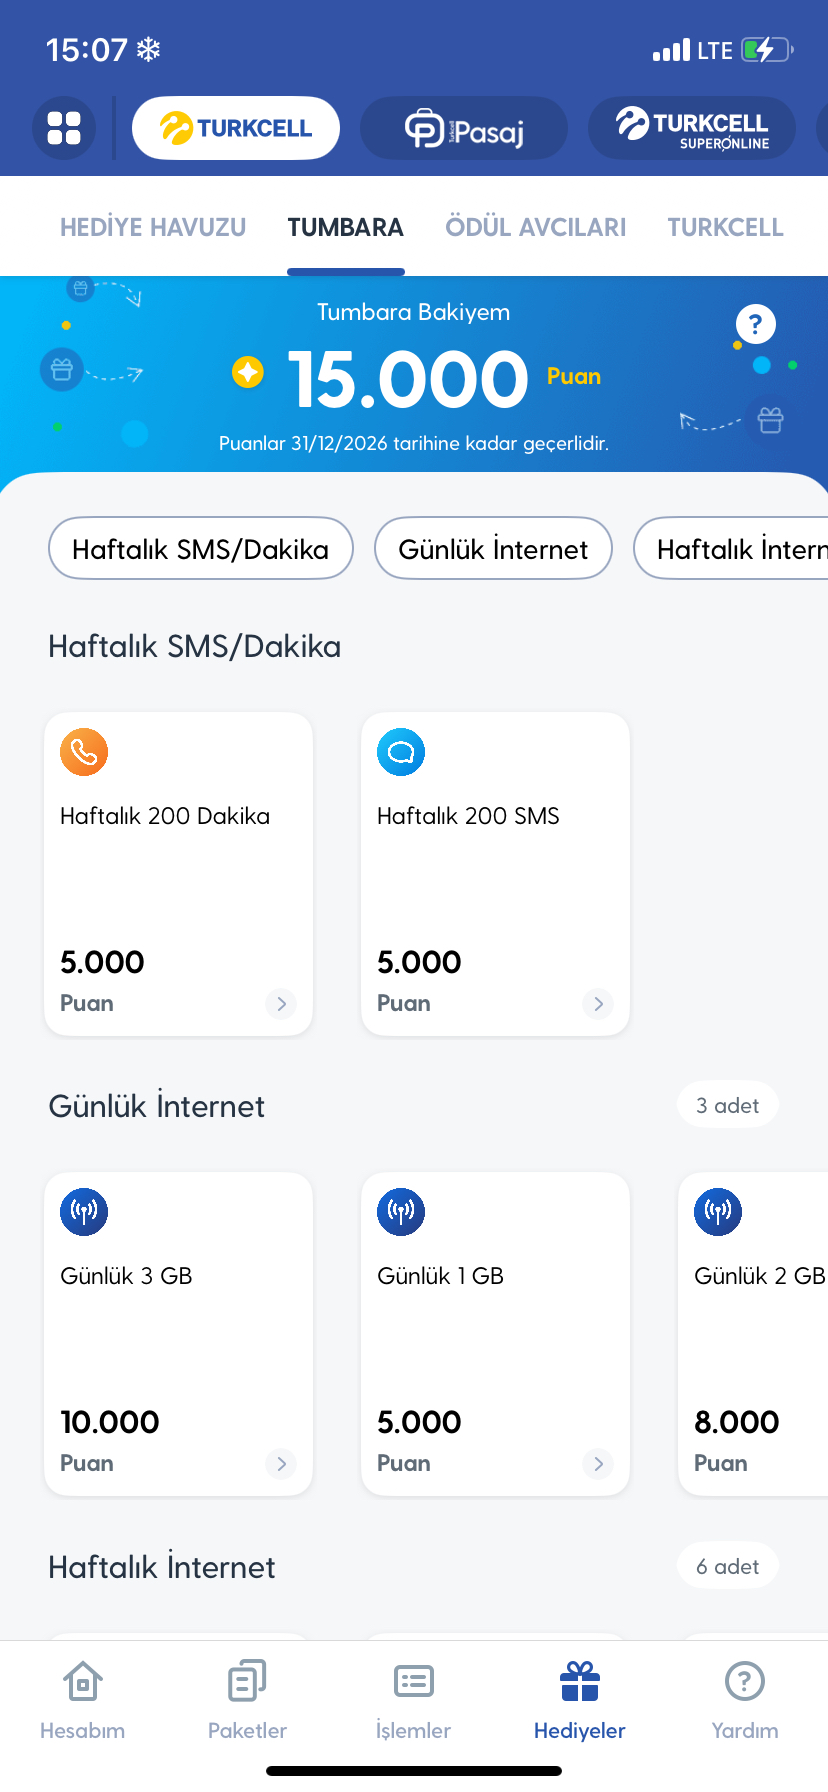This screenshot has width=828, height=1792.
Task: Tap the Tumbara help question mark
Action: (x=755, y=324)
